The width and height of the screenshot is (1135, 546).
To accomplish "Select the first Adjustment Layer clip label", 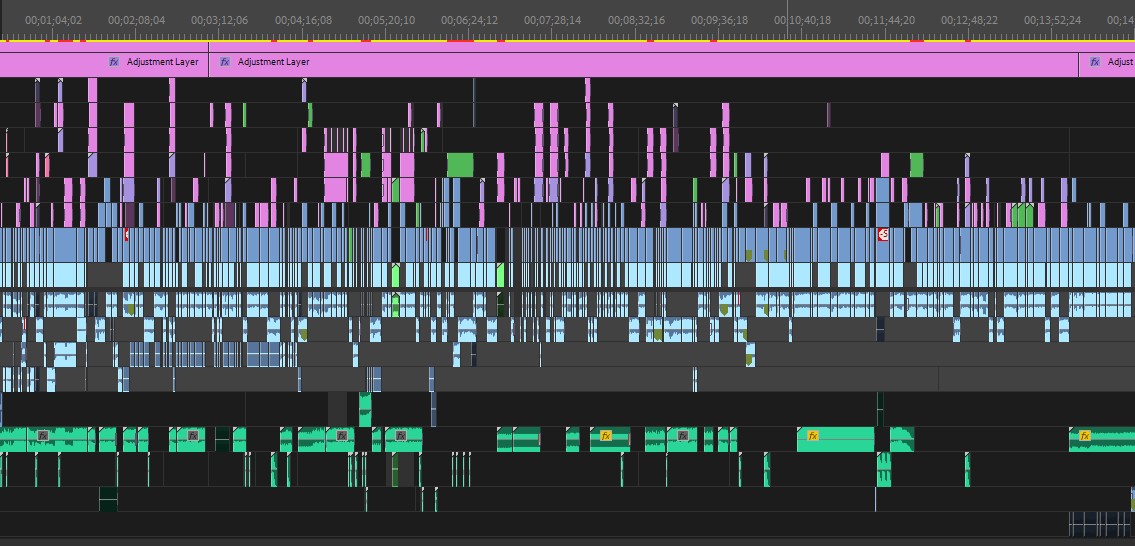I will pos(162,62).
